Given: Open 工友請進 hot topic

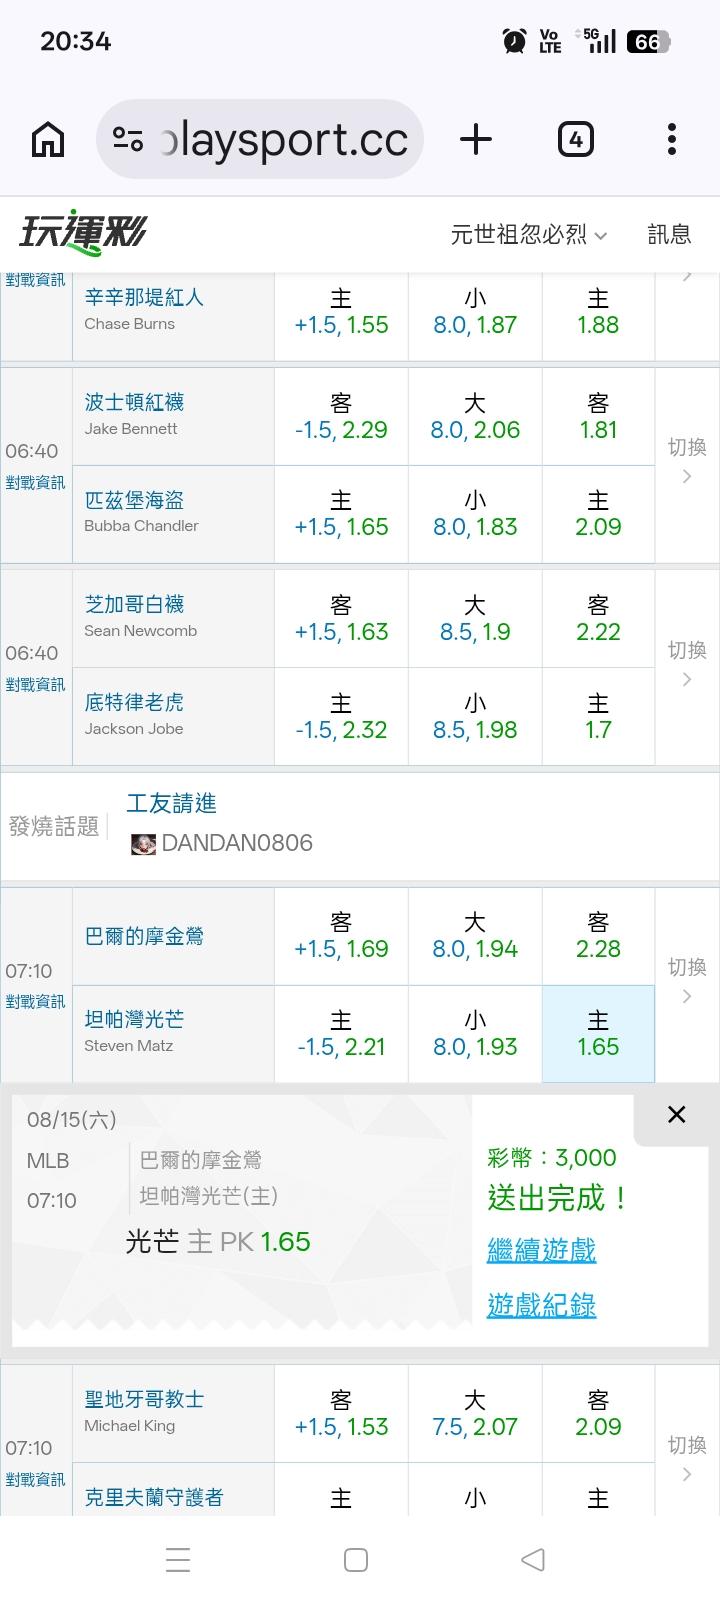Looking at the screenshot, I should tap(172, 803).
